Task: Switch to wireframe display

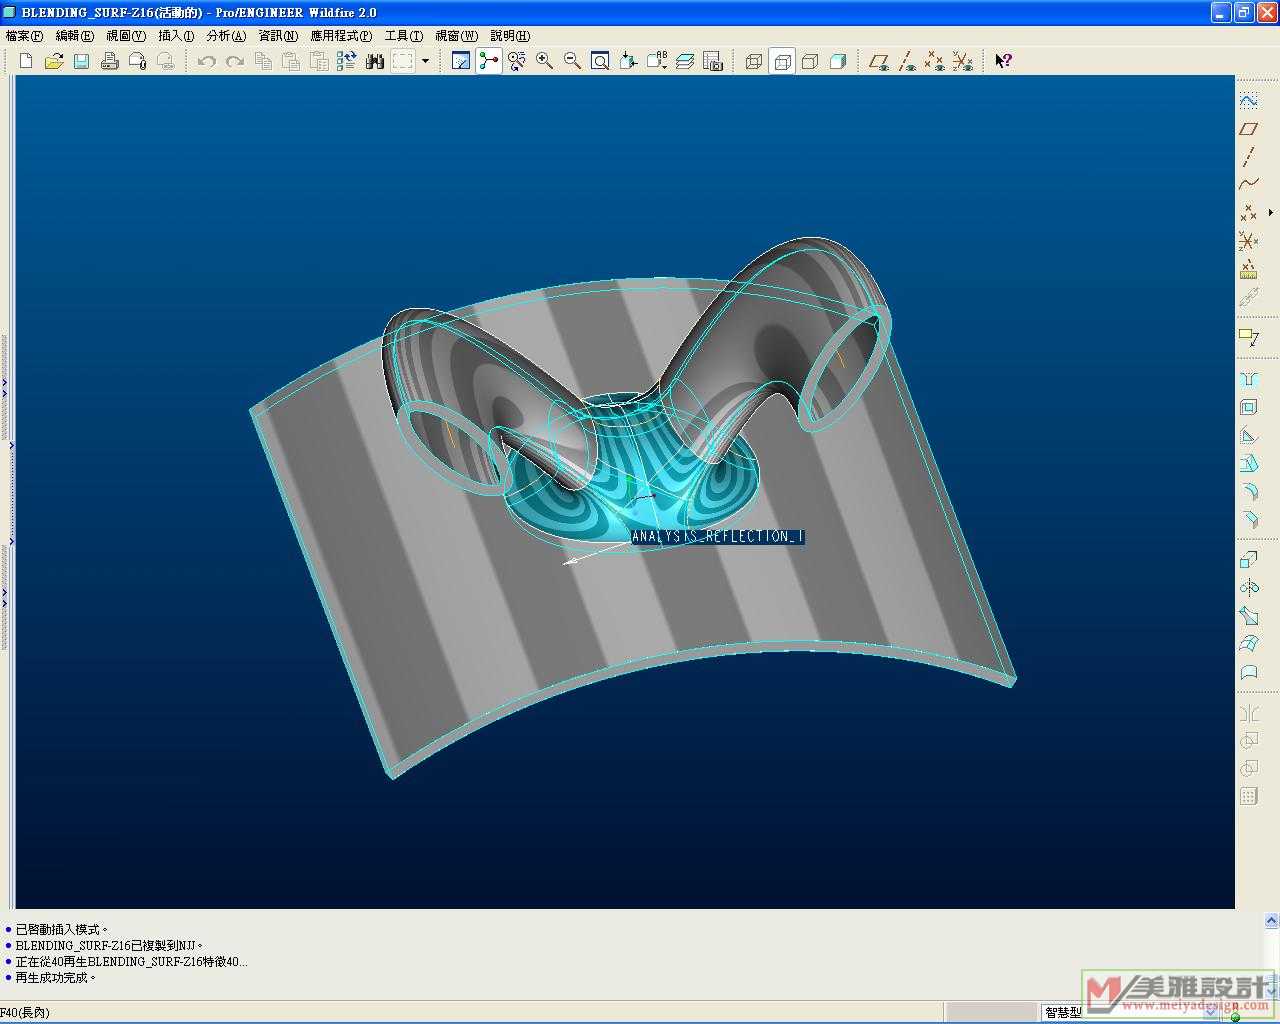Action: click(754, 61)
